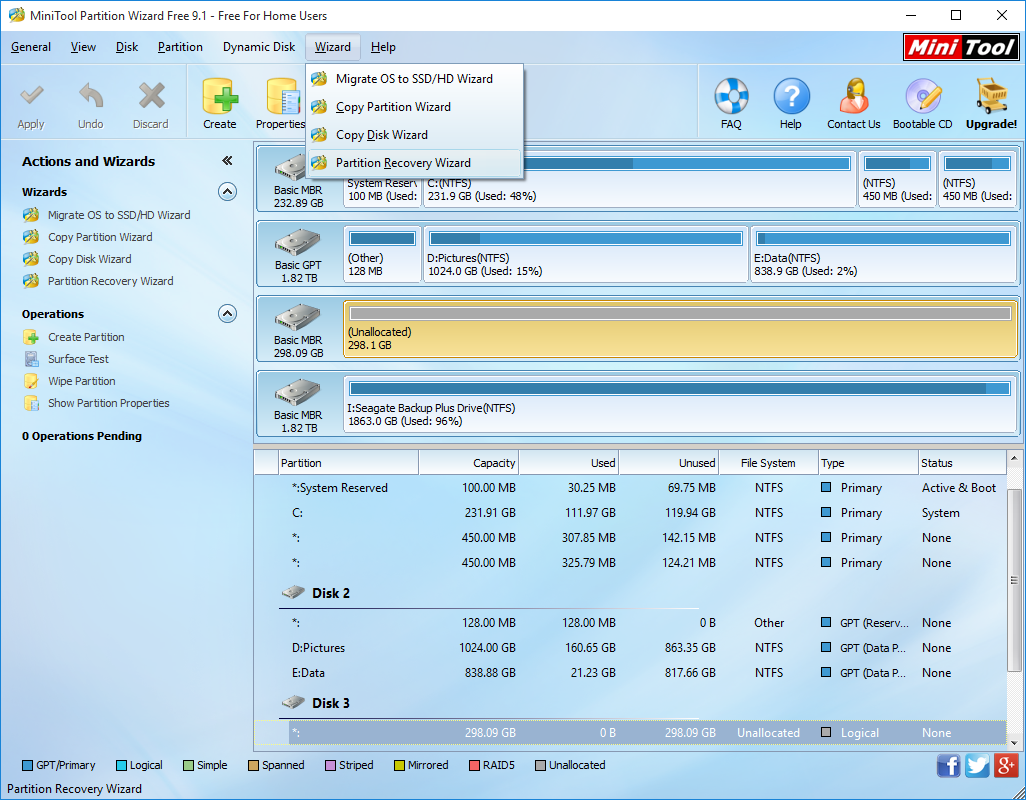
Task: Select D:Pictures(NTFS) partition block
Action: pyautogui.click(x=586, y=254)
